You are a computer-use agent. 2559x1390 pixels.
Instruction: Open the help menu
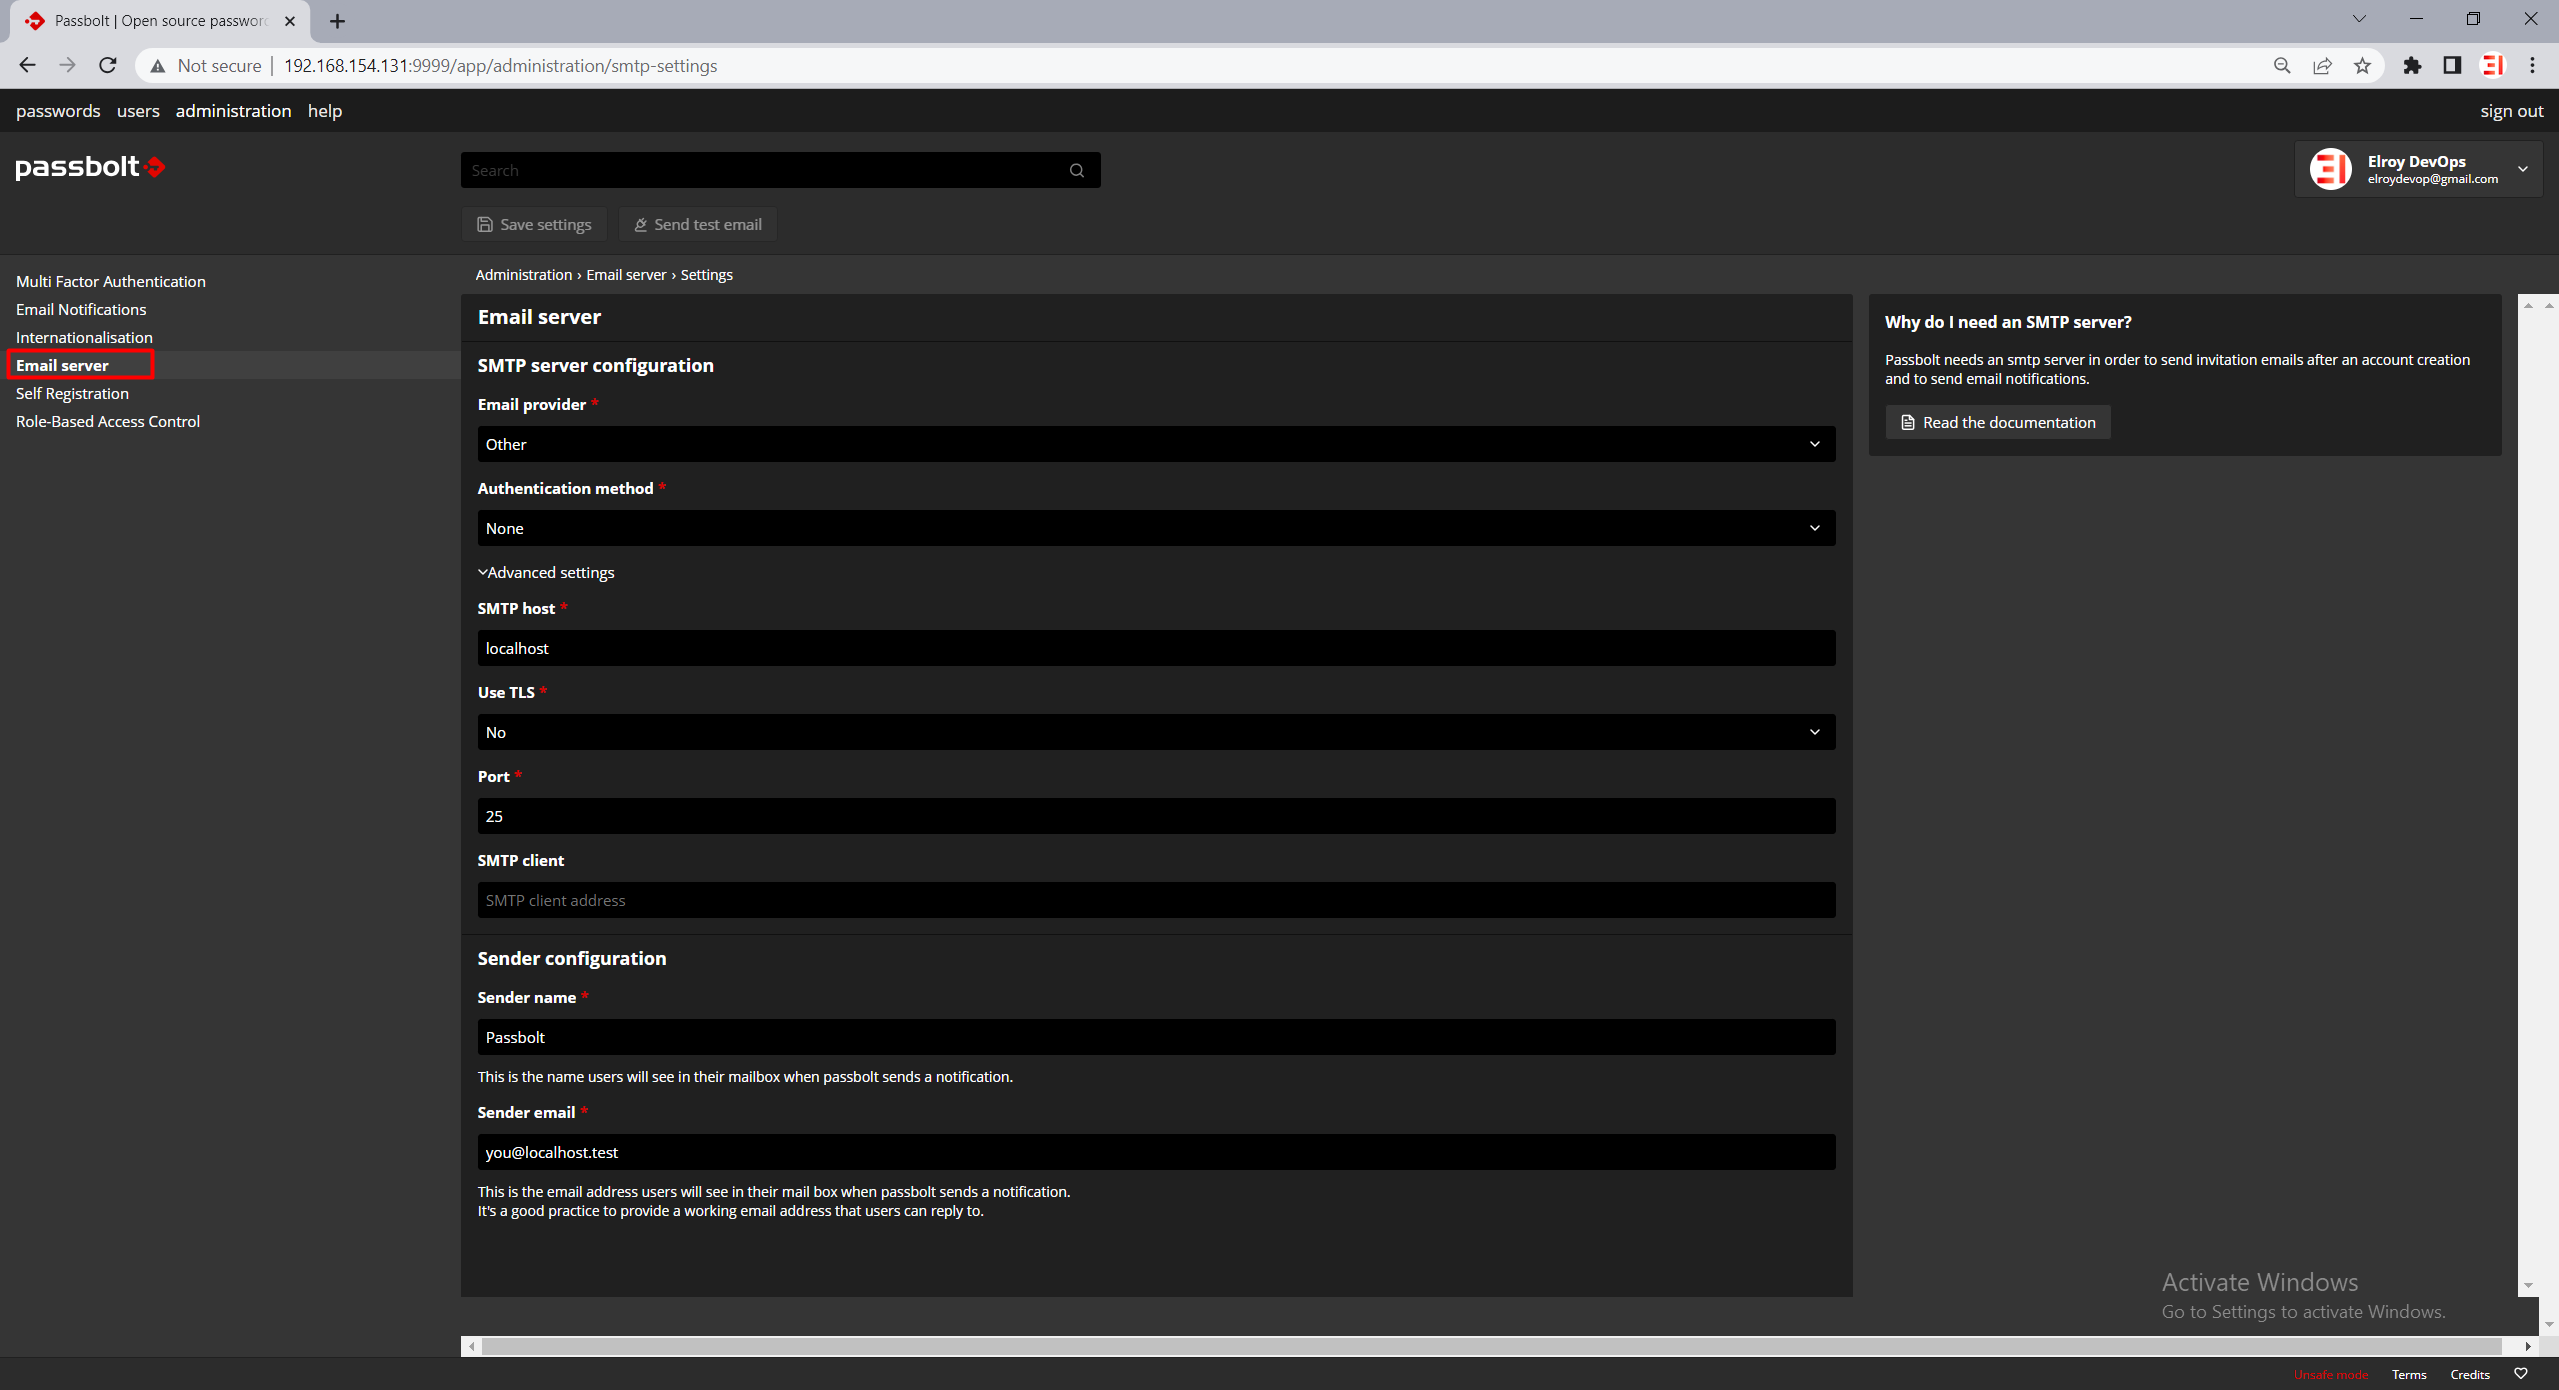click(x=325, y=111)
